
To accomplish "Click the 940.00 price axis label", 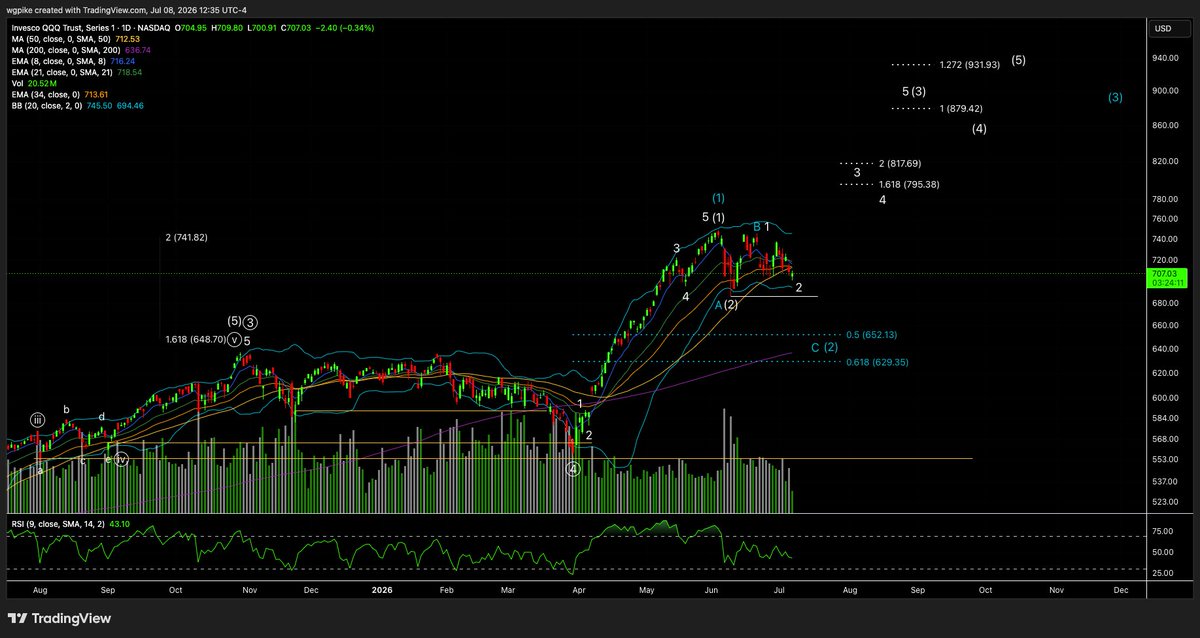I will tap(1163, 58).
